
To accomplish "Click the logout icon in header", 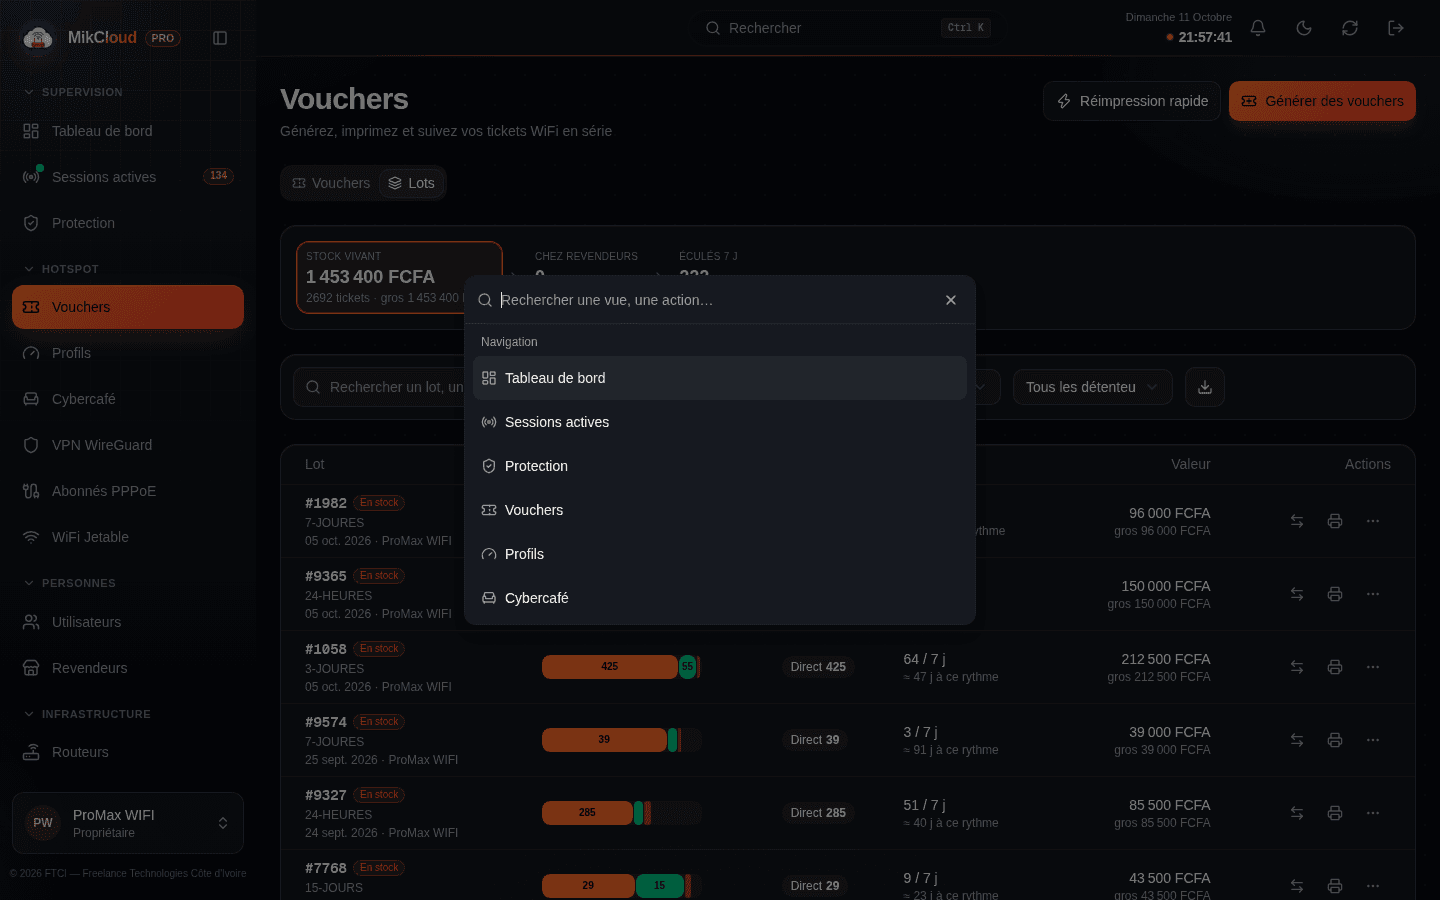I will click(1396, 28).
